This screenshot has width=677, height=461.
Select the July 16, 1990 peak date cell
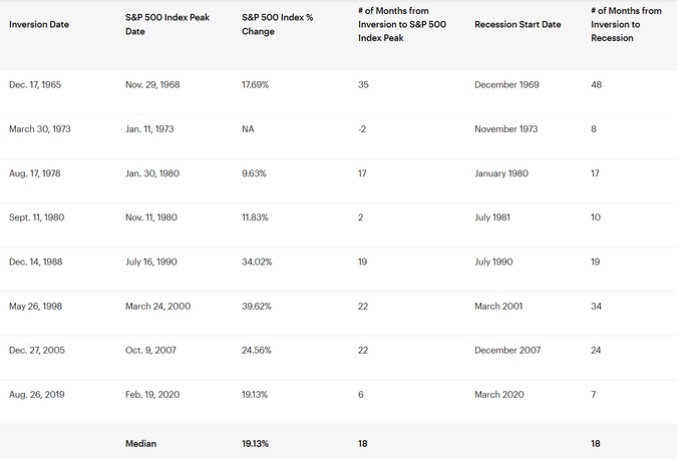[x=150, y=262]
